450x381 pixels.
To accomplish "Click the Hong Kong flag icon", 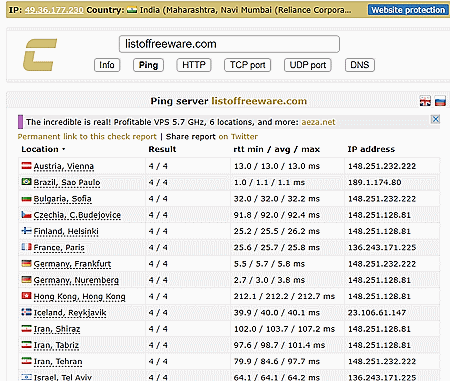I will click(x=26, y=296).
